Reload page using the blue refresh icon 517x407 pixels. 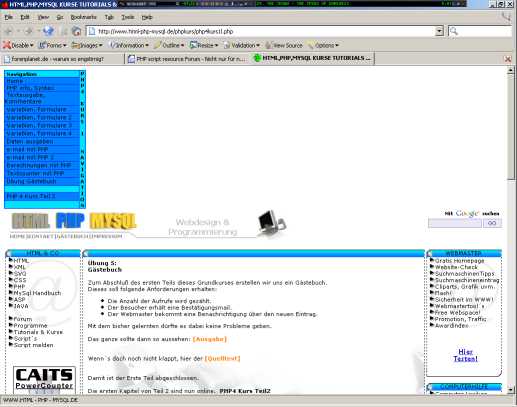pos(48,31)
